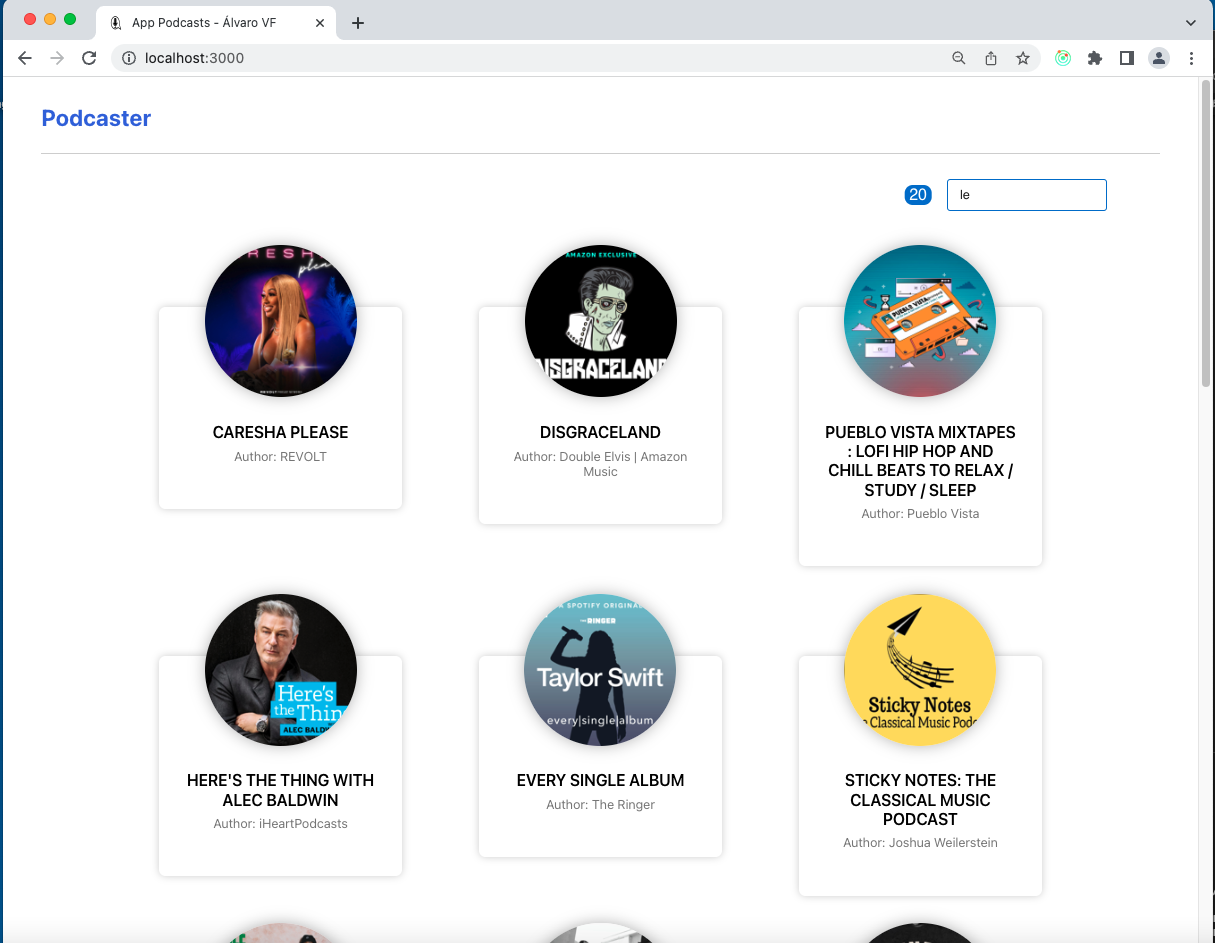Click the podcast filter search field
Viewport: 1215px width, 943px height.
pos(1027,195)
